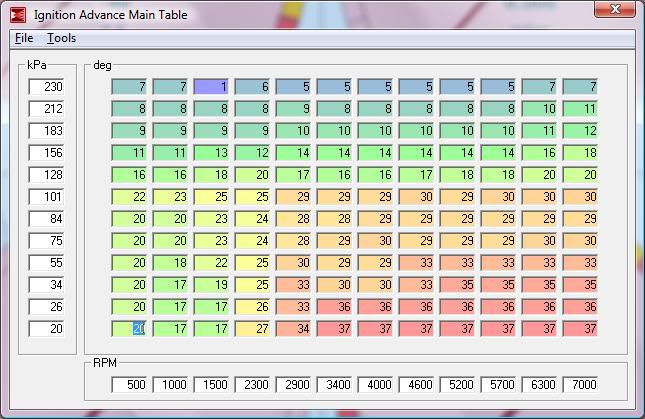This screenshot has width=645, height=419.
Task: Select advance cell at 230 kPa, 2300 RPM
Action: pos(252,87)
